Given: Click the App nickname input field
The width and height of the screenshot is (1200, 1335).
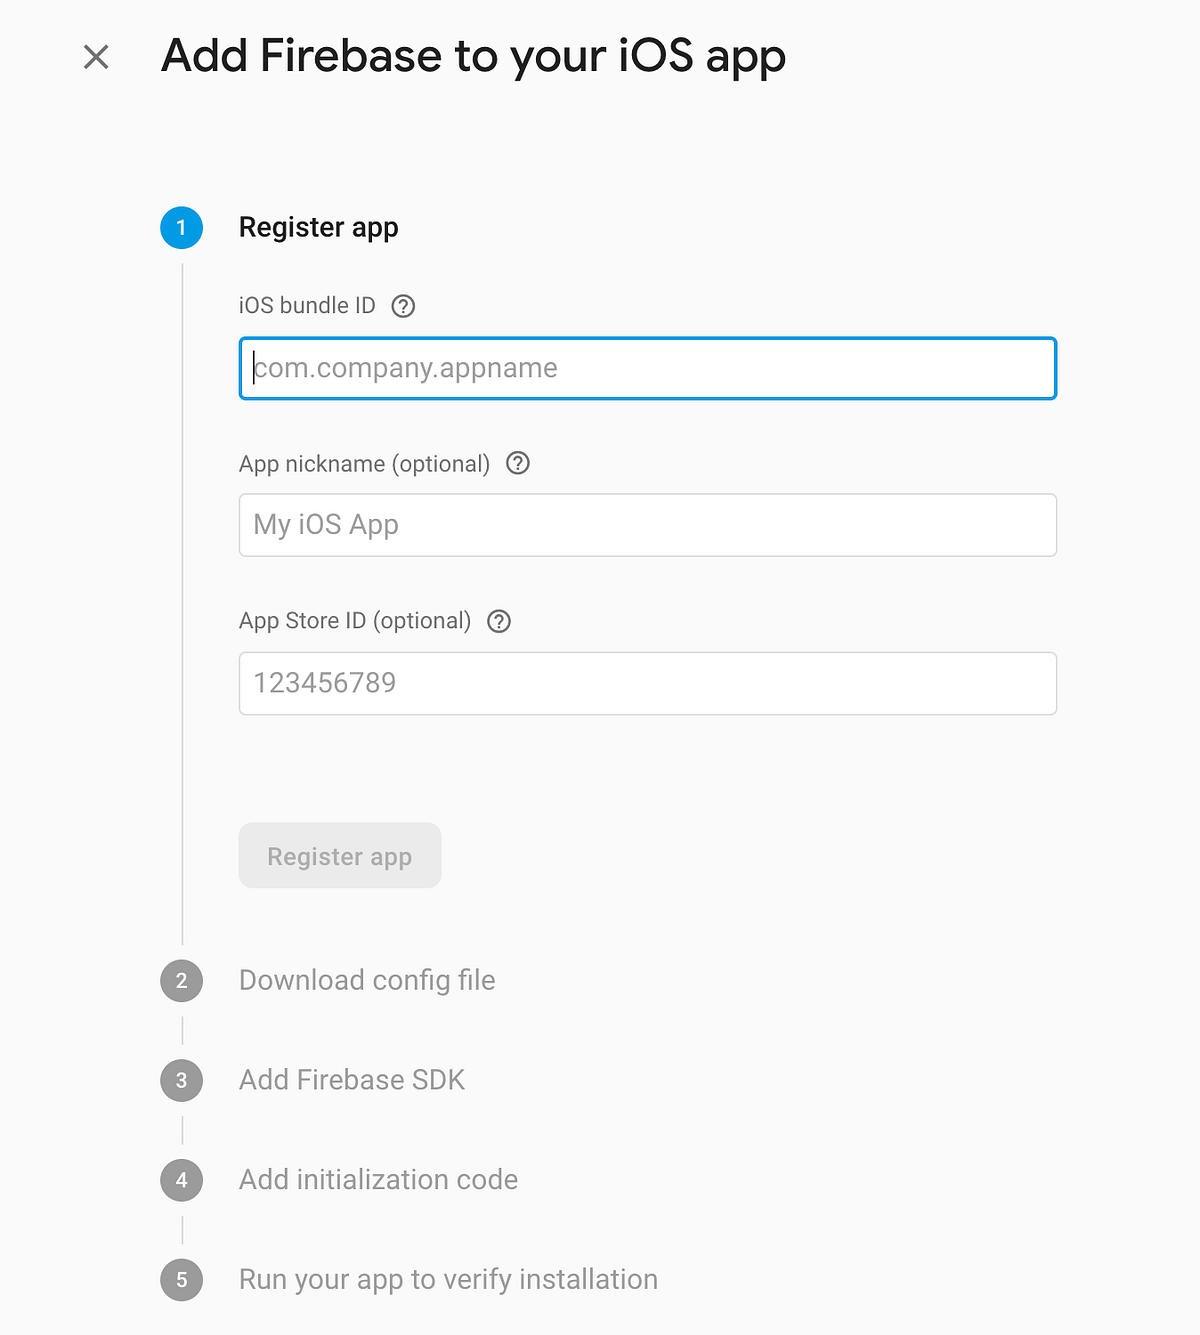Looking at the screenshot, I should click(x=646, y=525).
